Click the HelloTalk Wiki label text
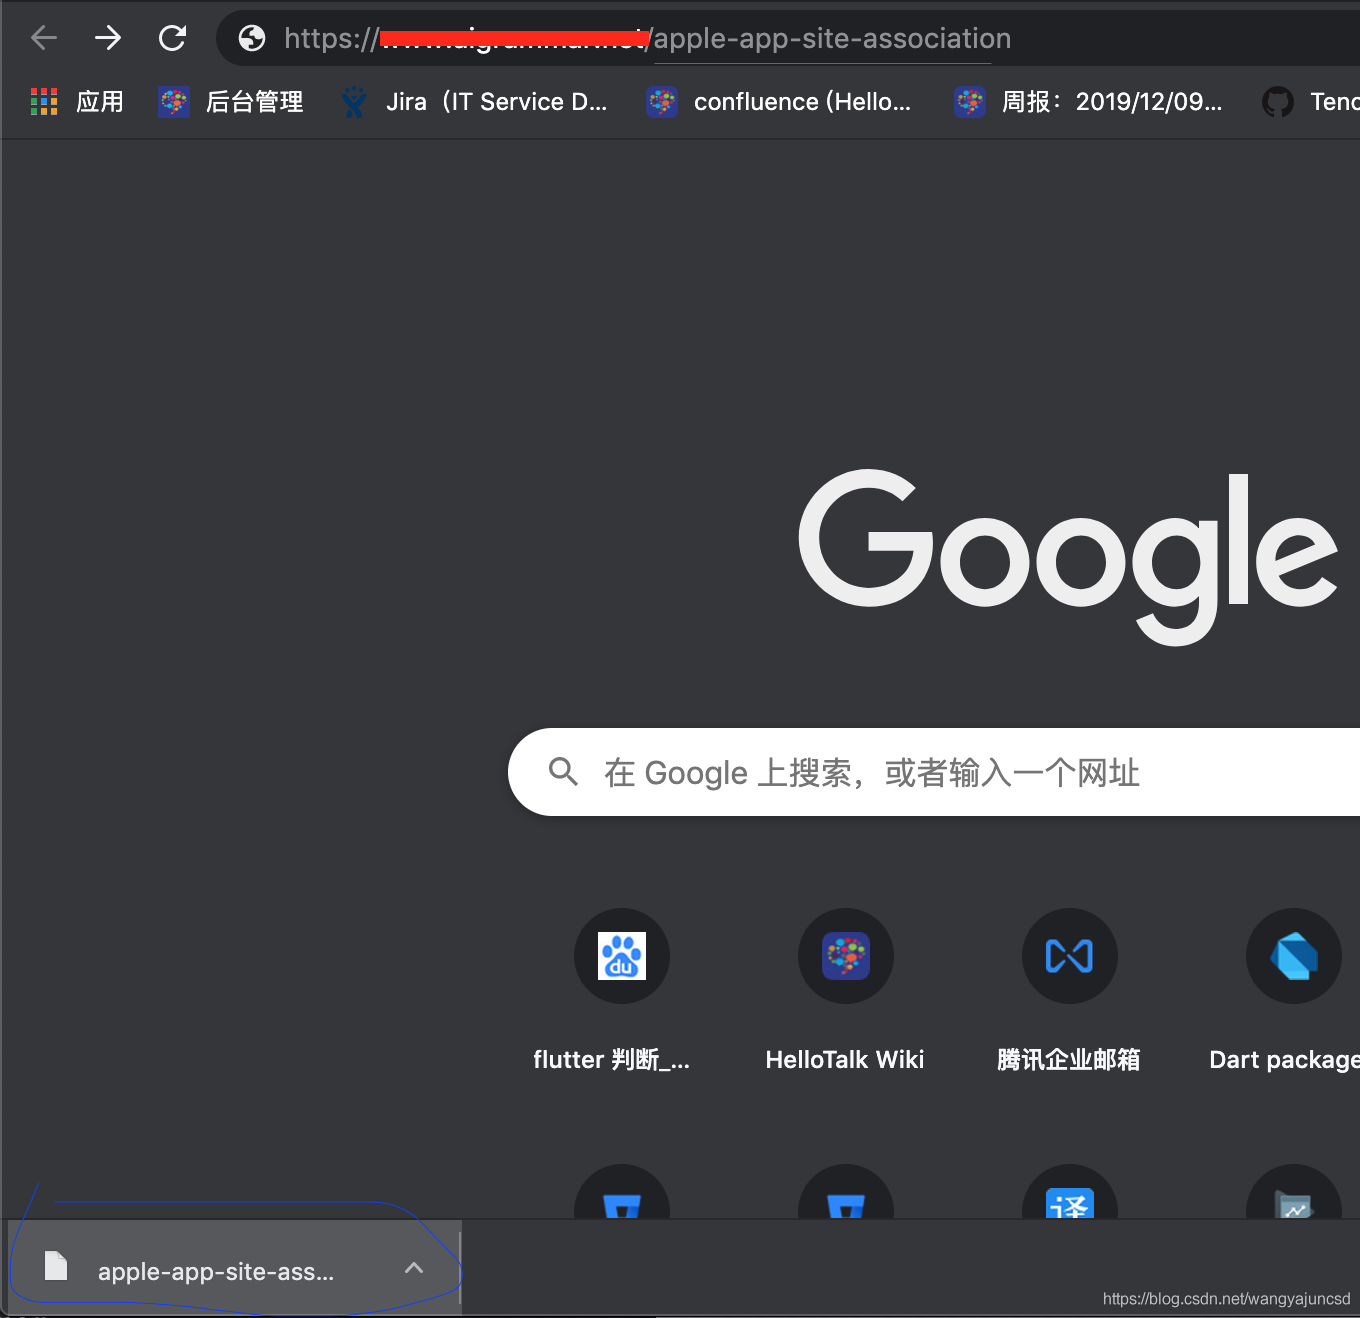 (845, 1060)
